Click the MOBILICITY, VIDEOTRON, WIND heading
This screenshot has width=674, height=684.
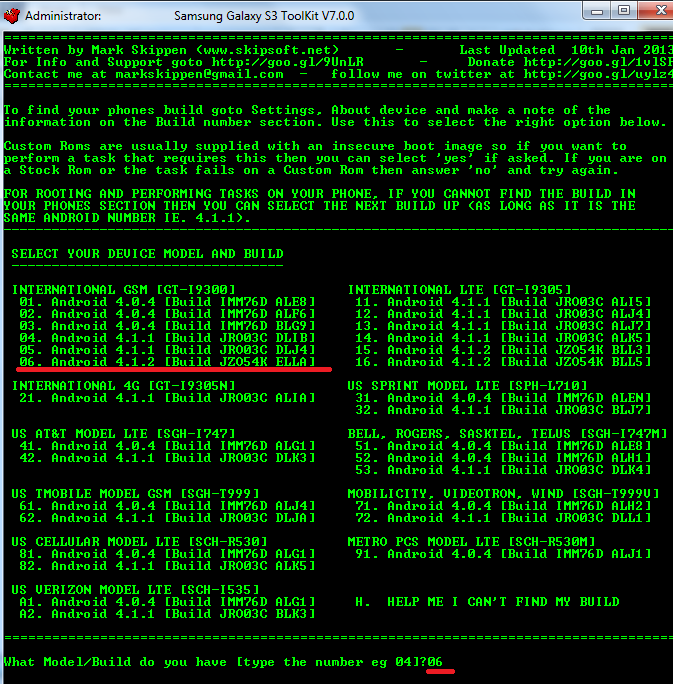(x=503, y=494)
